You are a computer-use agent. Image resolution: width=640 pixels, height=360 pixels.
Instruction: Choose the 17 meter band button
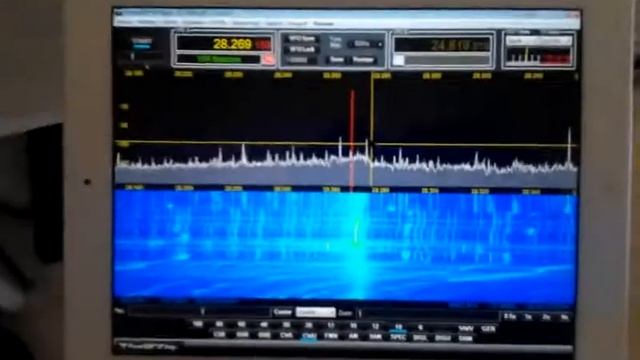click(331, 326)
